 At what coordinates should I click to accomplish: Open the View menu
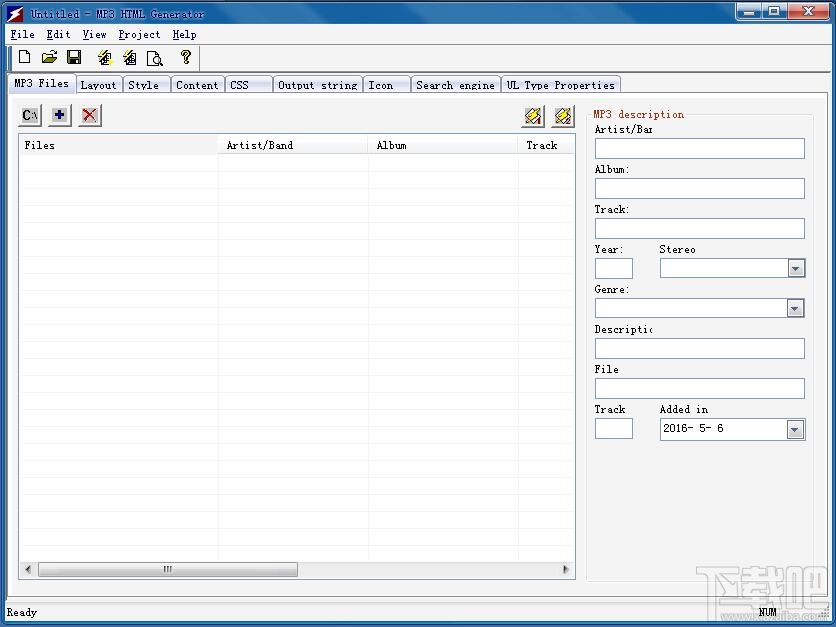pyautogui.click(x=94, y=35)
